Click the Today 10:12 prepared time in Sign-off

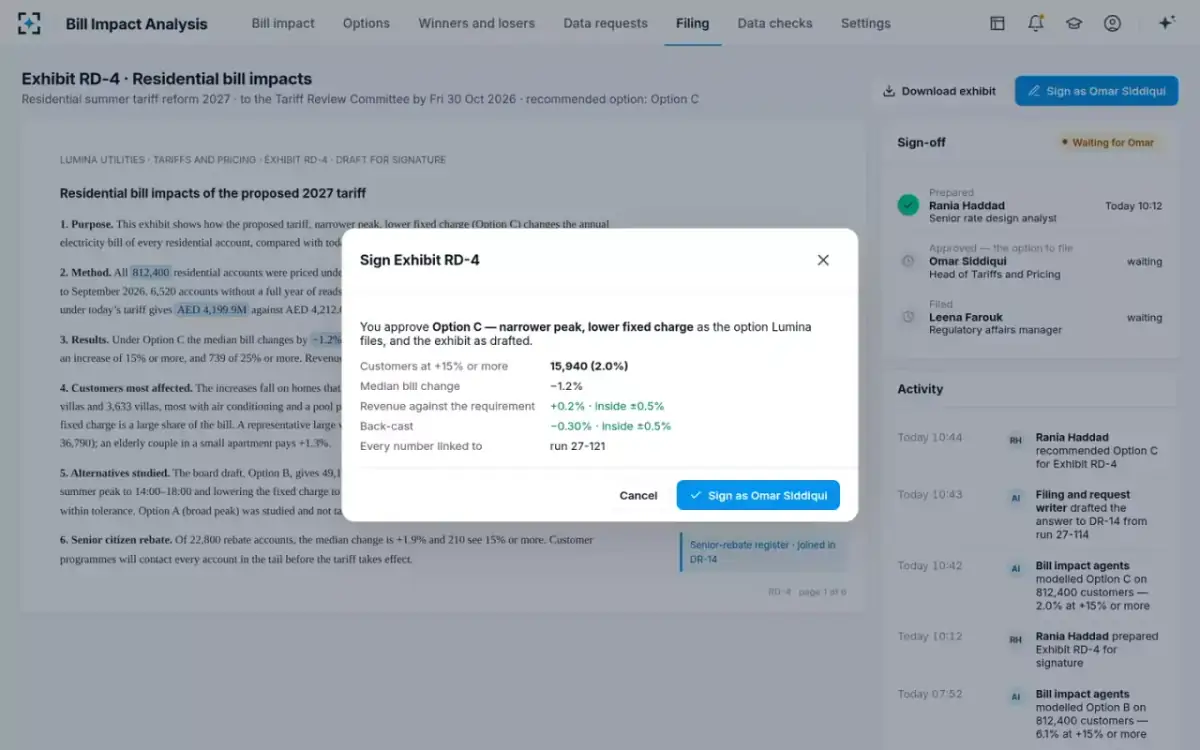click(x=1133, y=206)
